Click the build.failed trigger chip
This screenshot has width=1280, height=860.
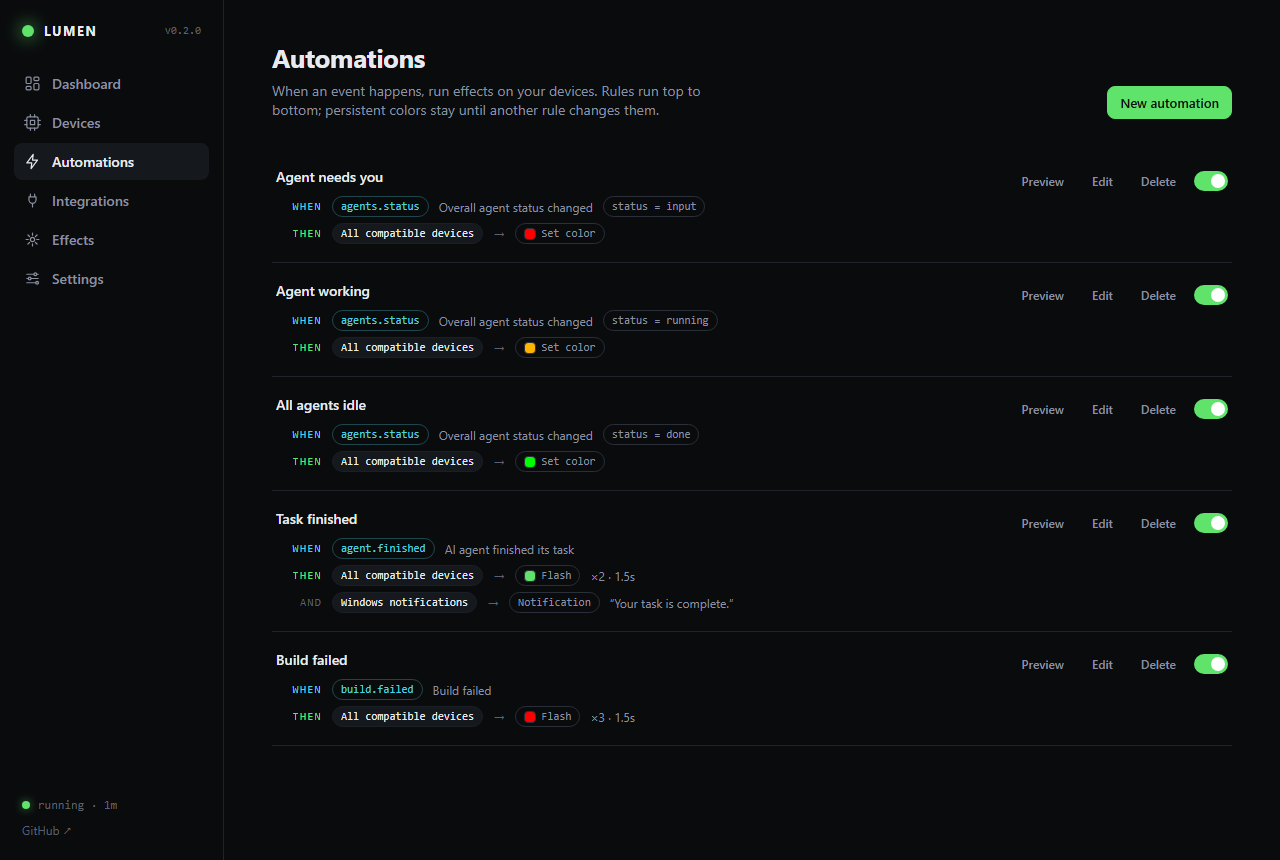[x=377, y=690]
